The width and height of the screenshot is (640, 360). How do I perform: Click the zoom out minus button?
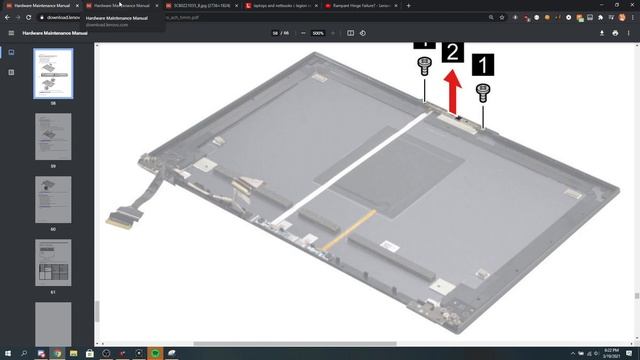pyautogui.click(x=303, y=33)
